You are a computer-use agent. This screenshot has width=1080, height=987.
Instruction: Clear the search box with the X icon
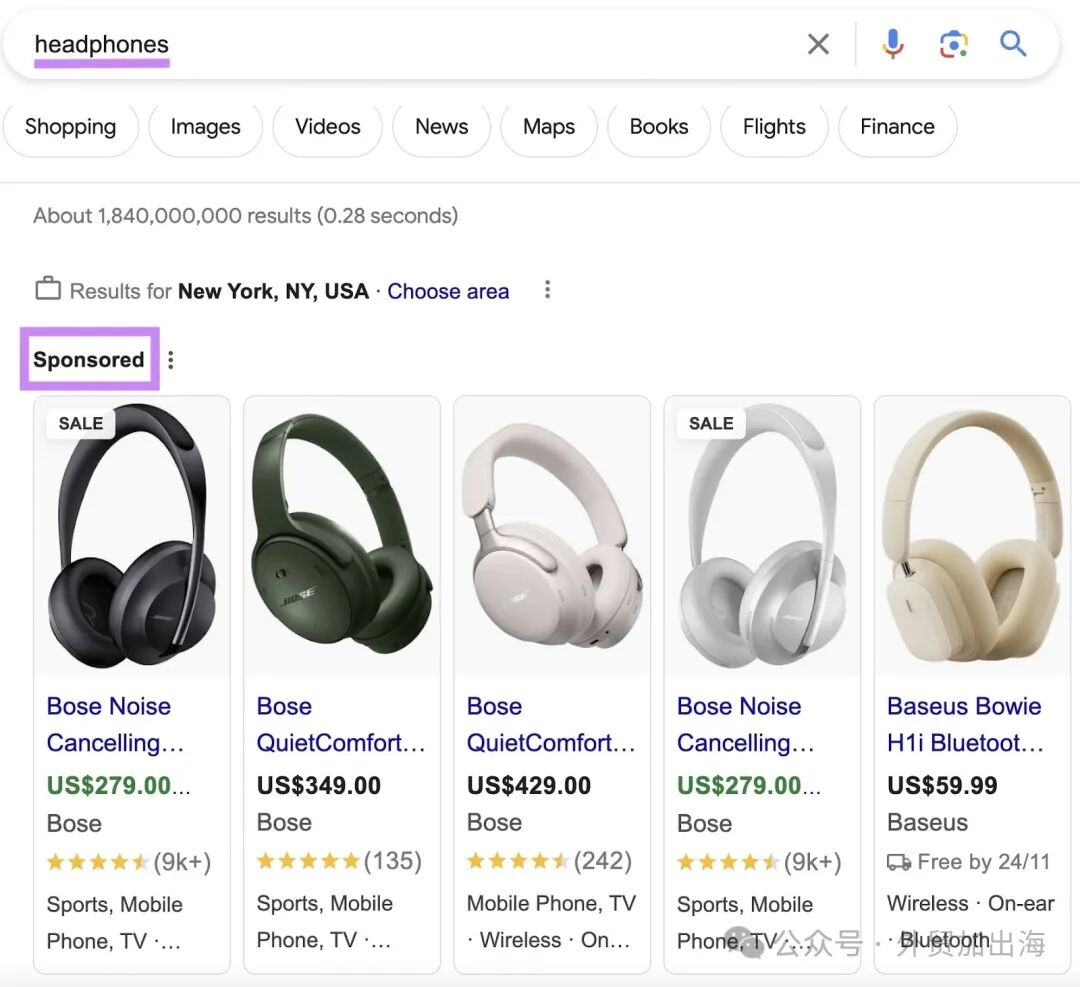tap(818, 44)
